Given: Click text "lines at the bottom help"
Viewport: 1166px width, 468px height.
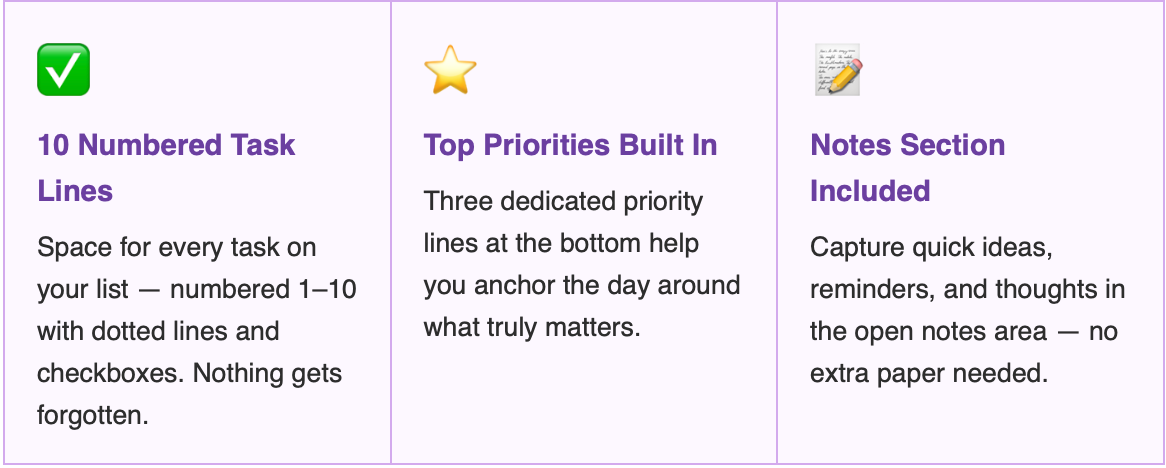Looking at the screenshot, I should pos(561,243).
